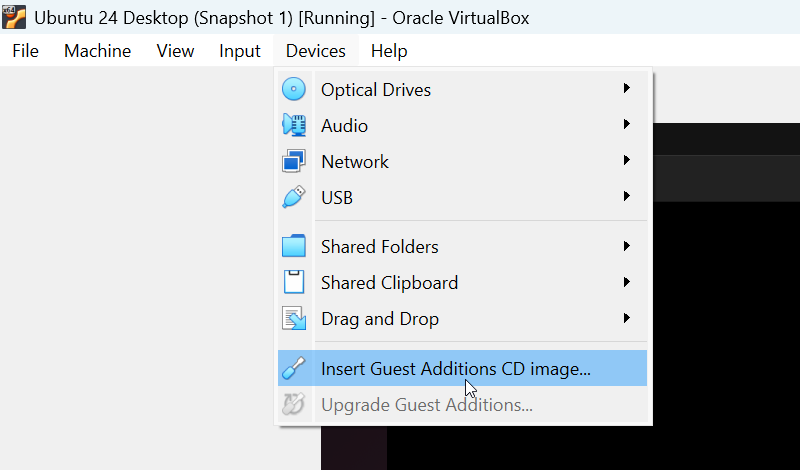800x470 pixels.
Task: Expand the Shared Clipboard submenu arrow
Action: coord(627,282)
